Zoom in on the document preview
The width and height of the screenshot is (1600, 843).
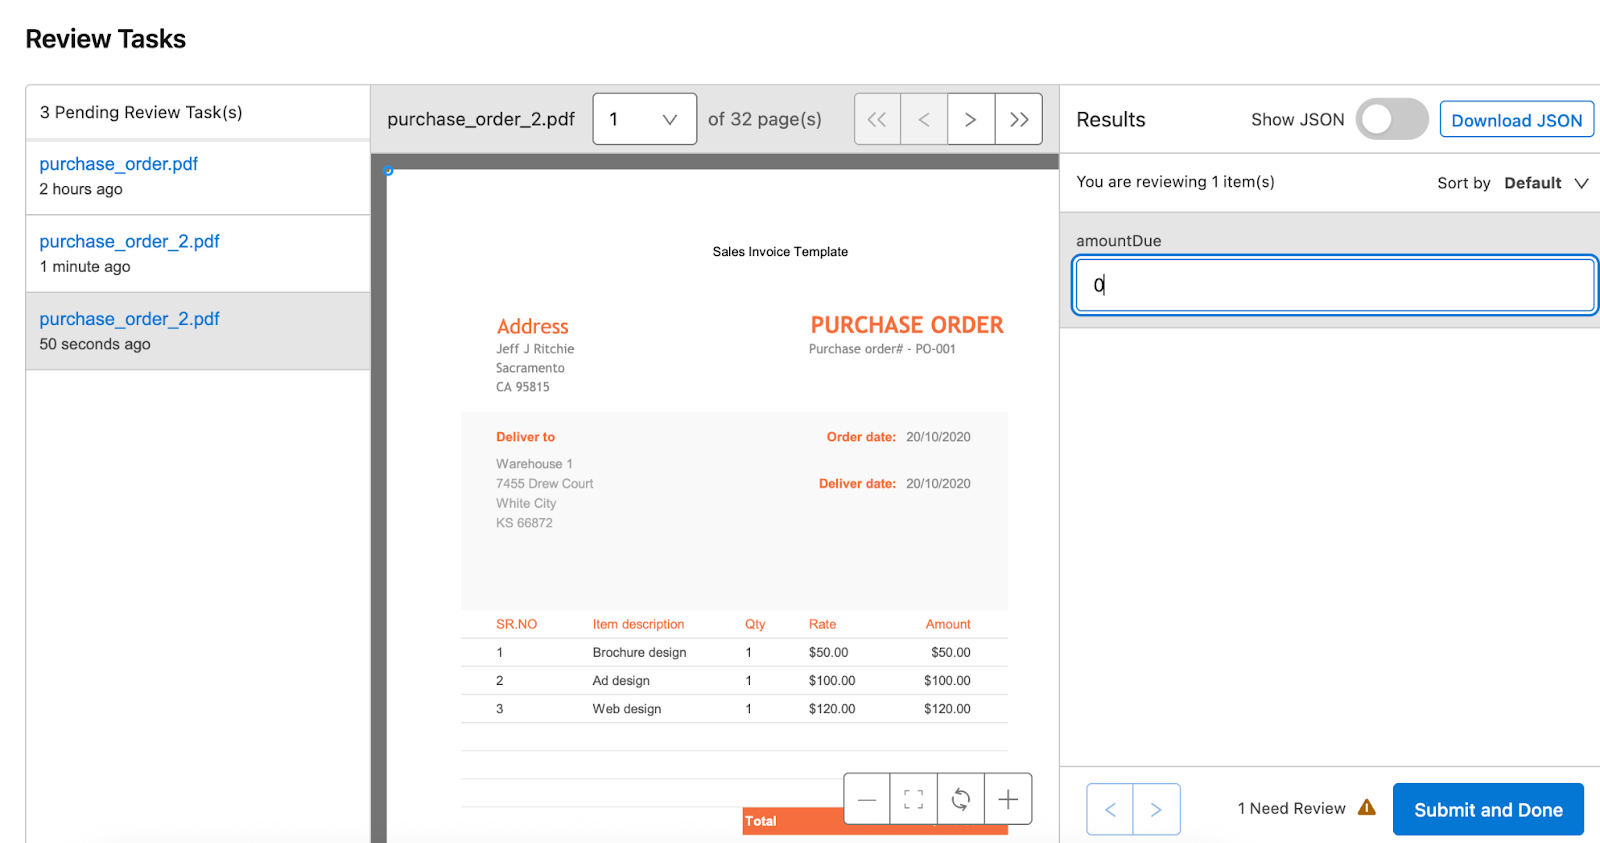[x=1008, y=799]
